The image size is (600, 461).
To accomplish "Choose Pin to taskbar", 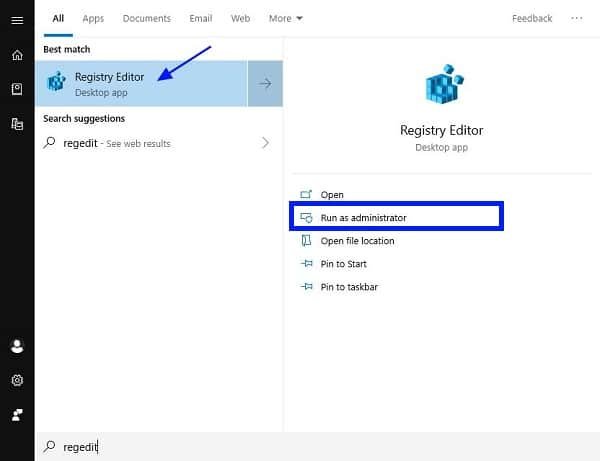I will tap(349, 287).
